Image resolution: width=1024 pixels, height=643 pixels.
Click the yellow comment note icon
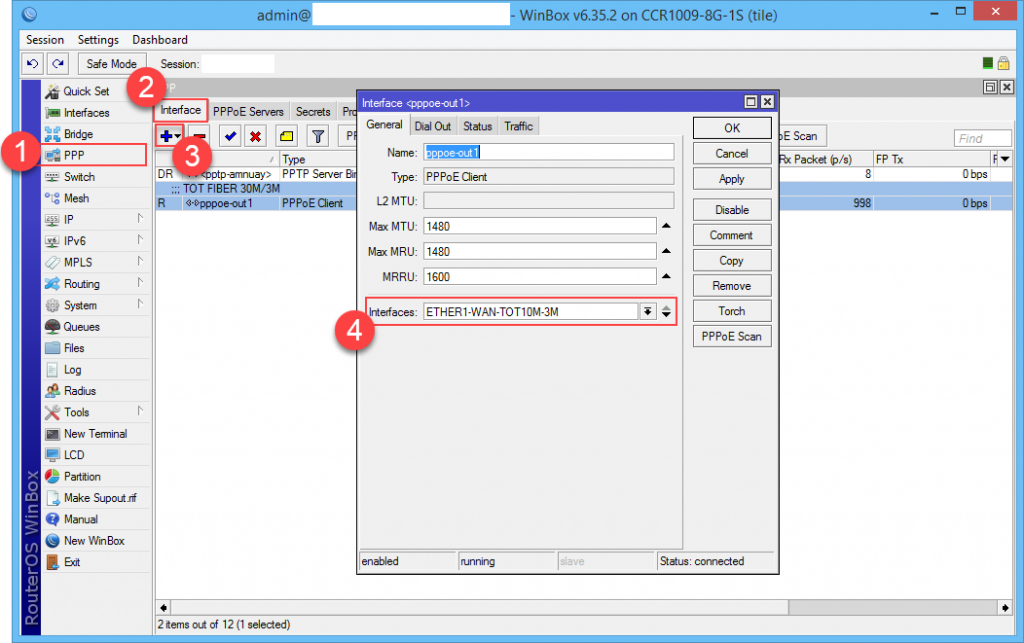(x=286, y=136)
